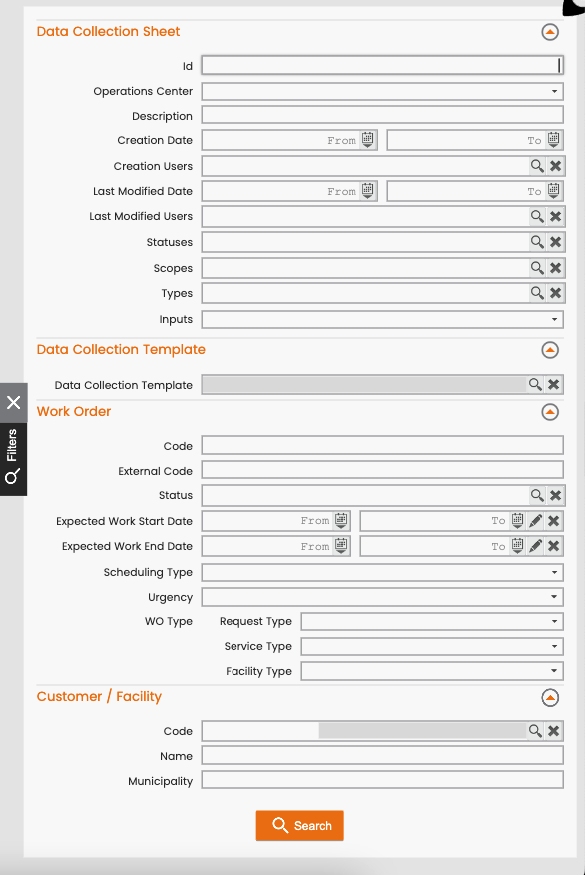
Task: Clear Data Collection Template selection
Action: pyautogui.click(x=553, y=384)
